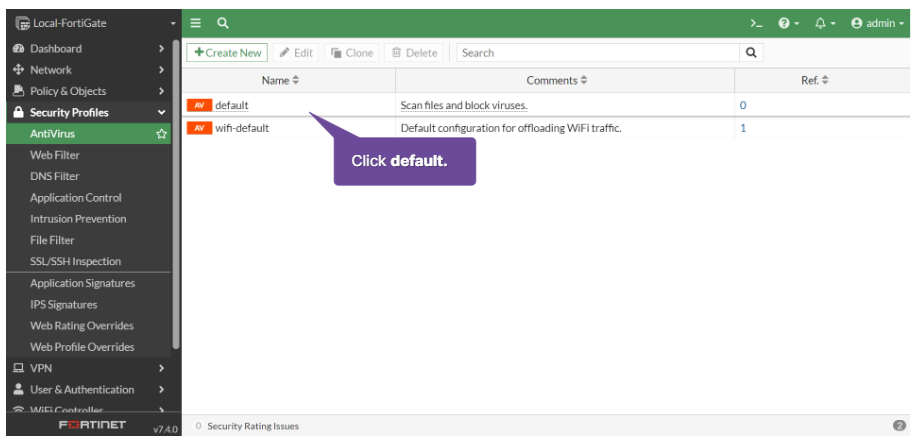Click the Network arrows icon
The height and width of the screenshot is (448, 919).
18,70
